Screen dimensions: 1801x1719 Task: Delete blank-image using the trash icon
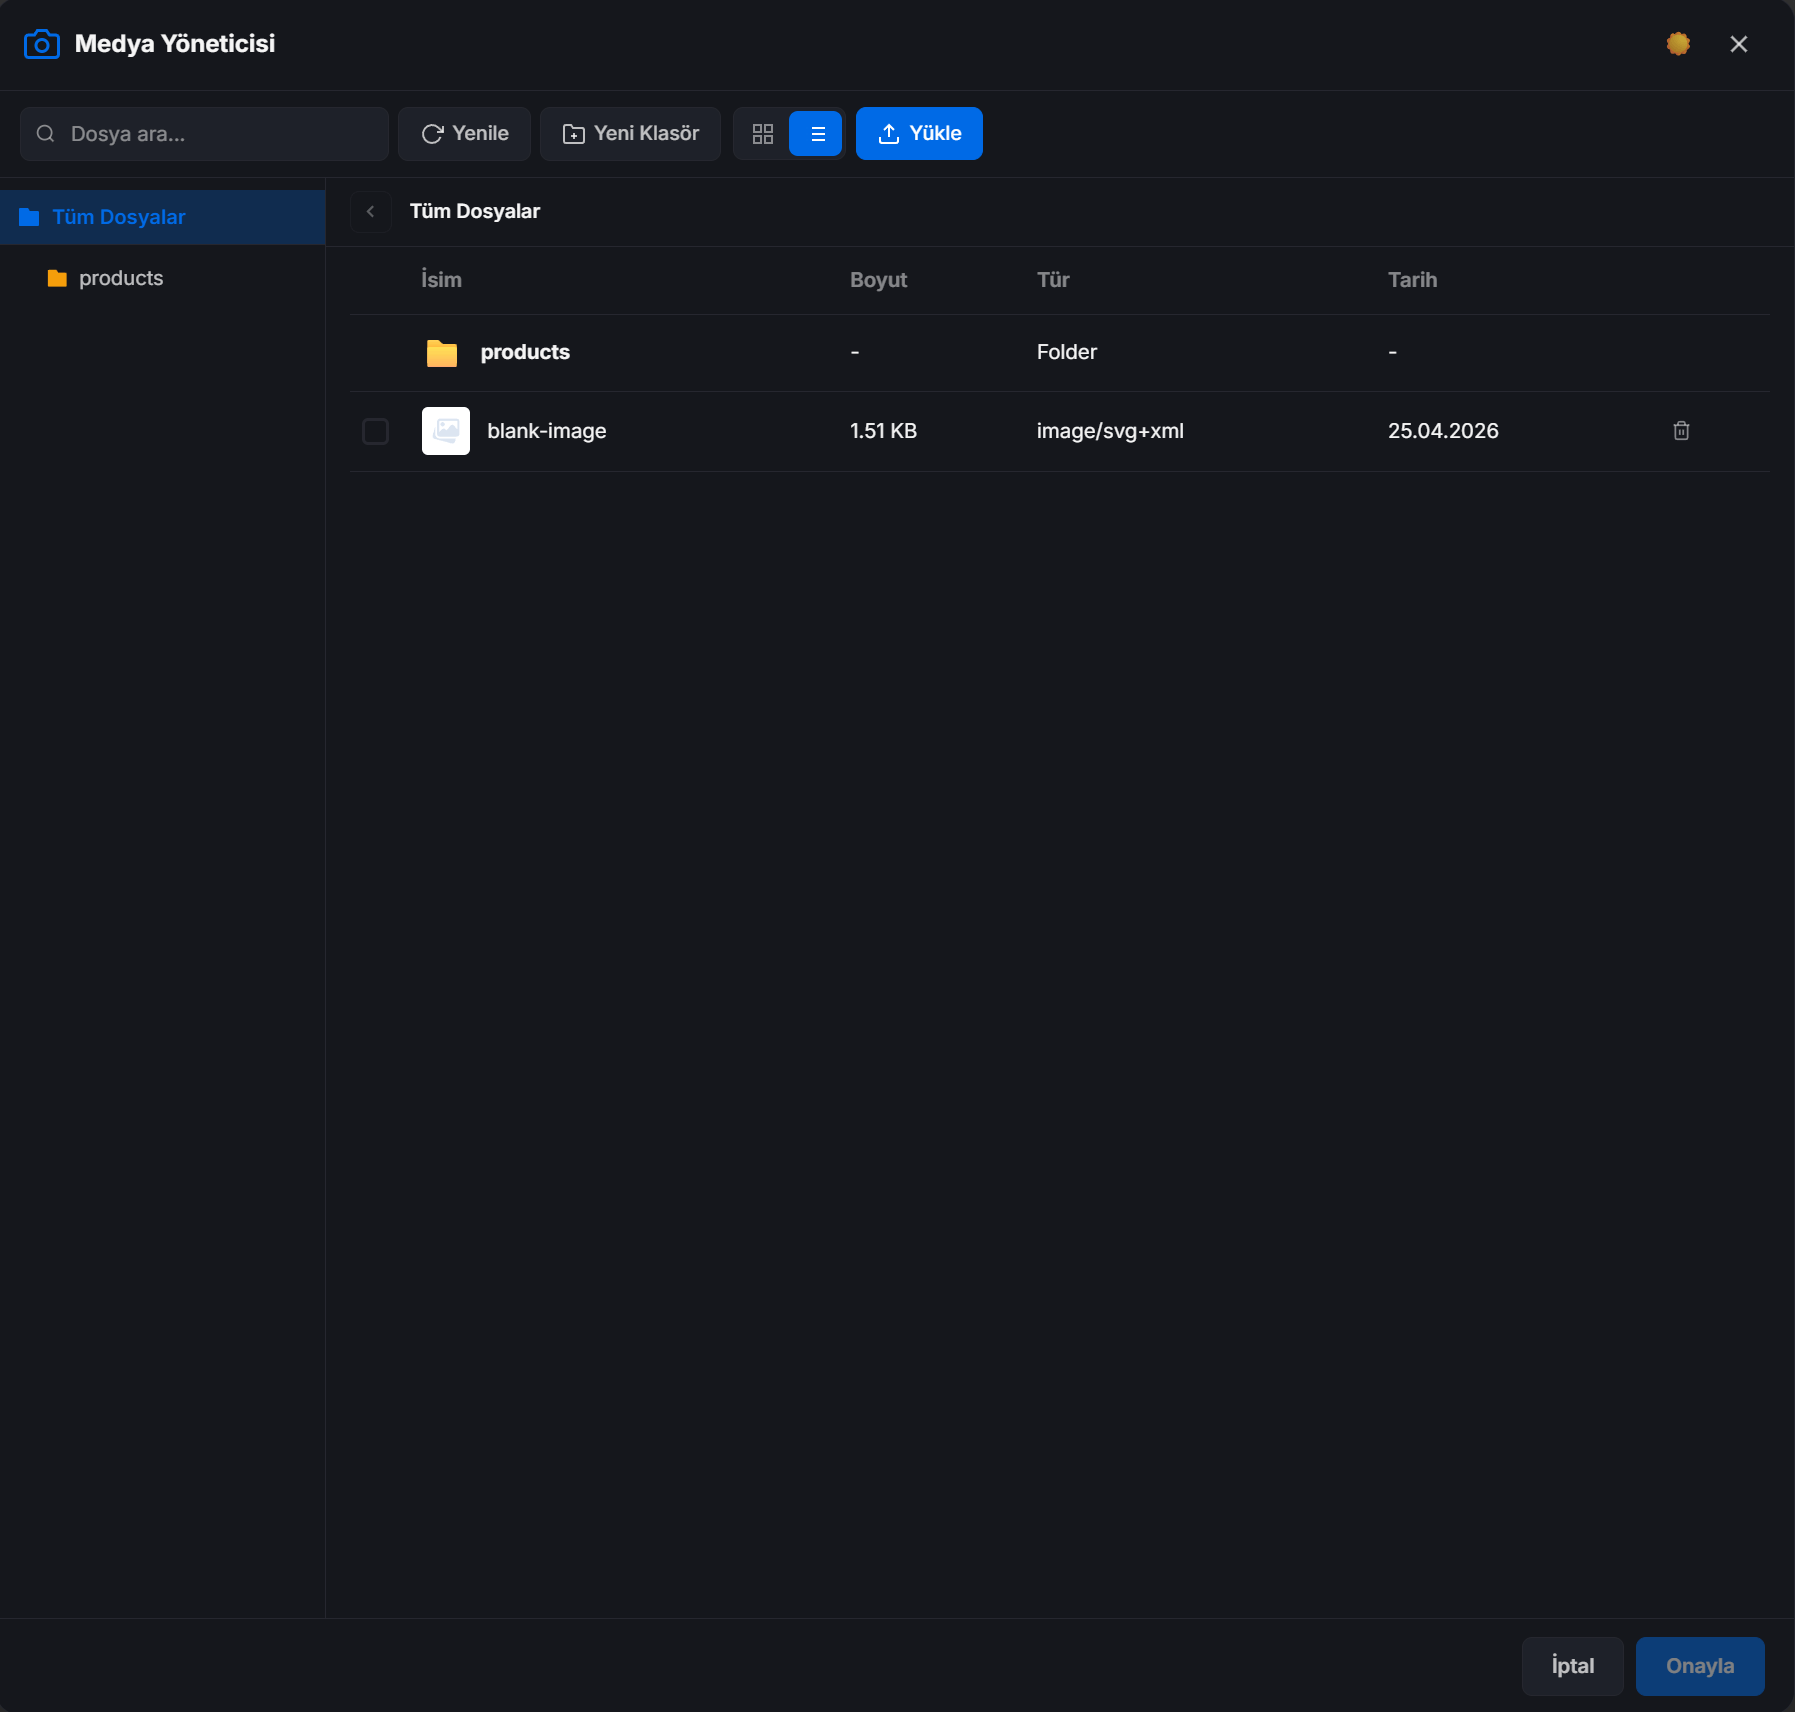click(1681, 430)
